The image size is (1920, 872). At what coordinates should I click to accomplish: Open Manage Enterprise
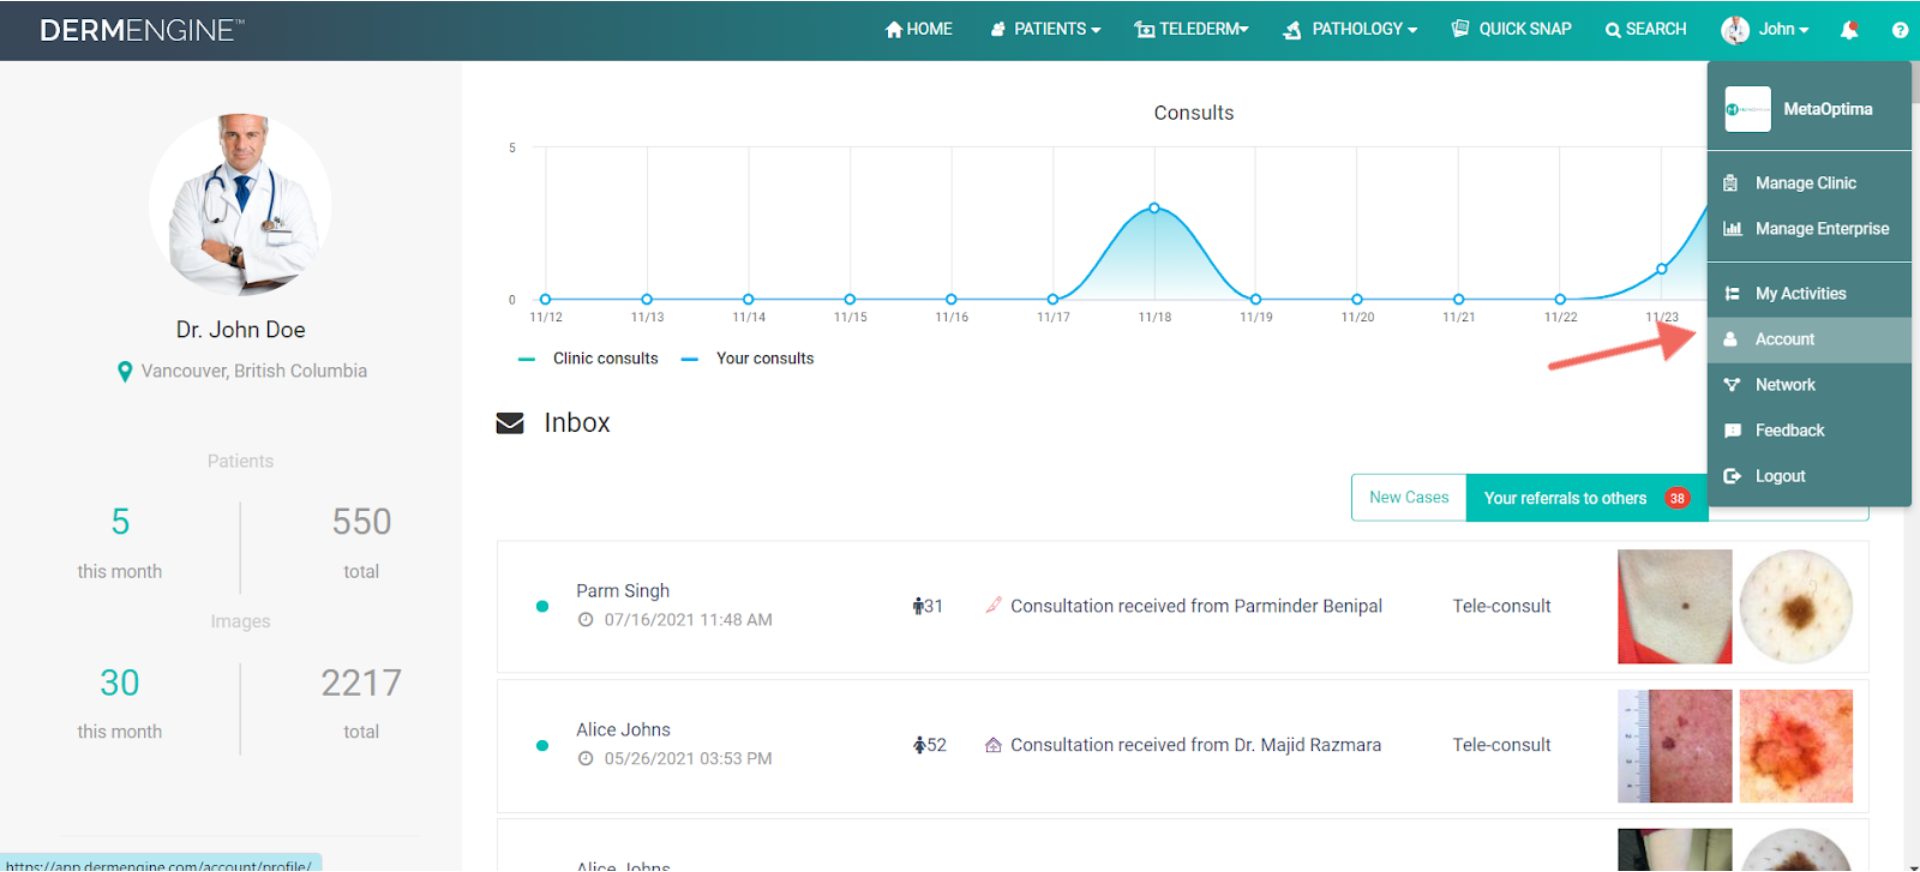point(1809,229)
